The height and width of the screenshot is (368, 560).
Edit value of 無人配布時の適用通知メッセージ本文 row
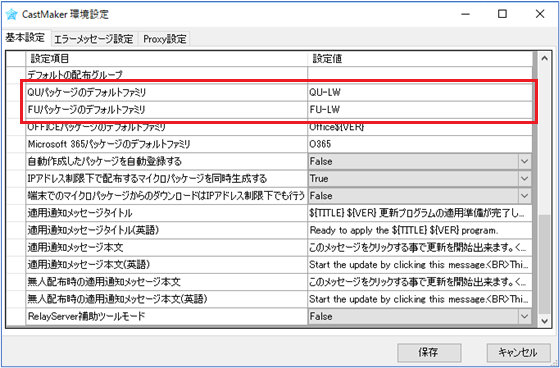click(x=420, y=282)
